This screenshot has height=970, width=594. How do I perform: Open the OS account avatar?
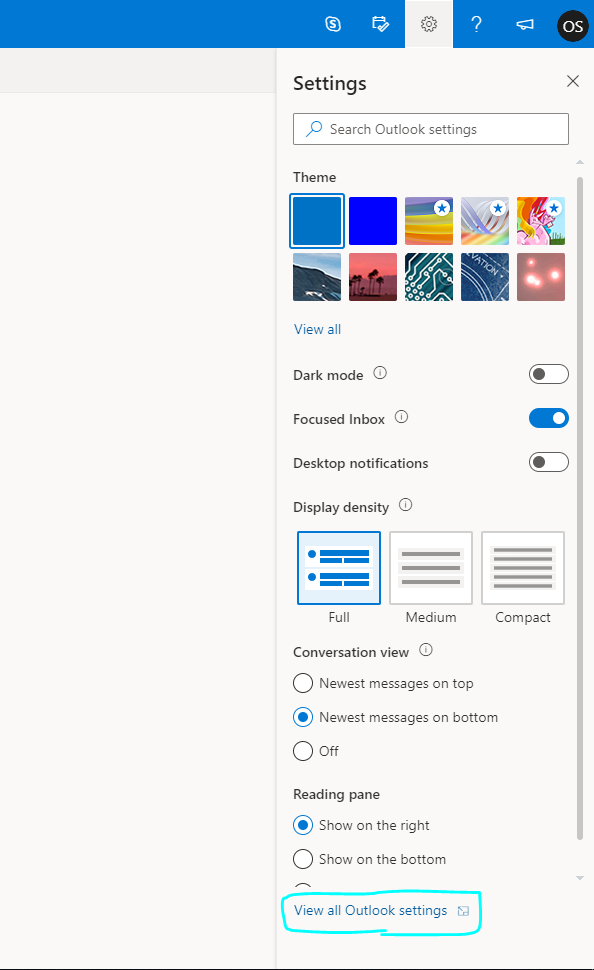(572, 26)
